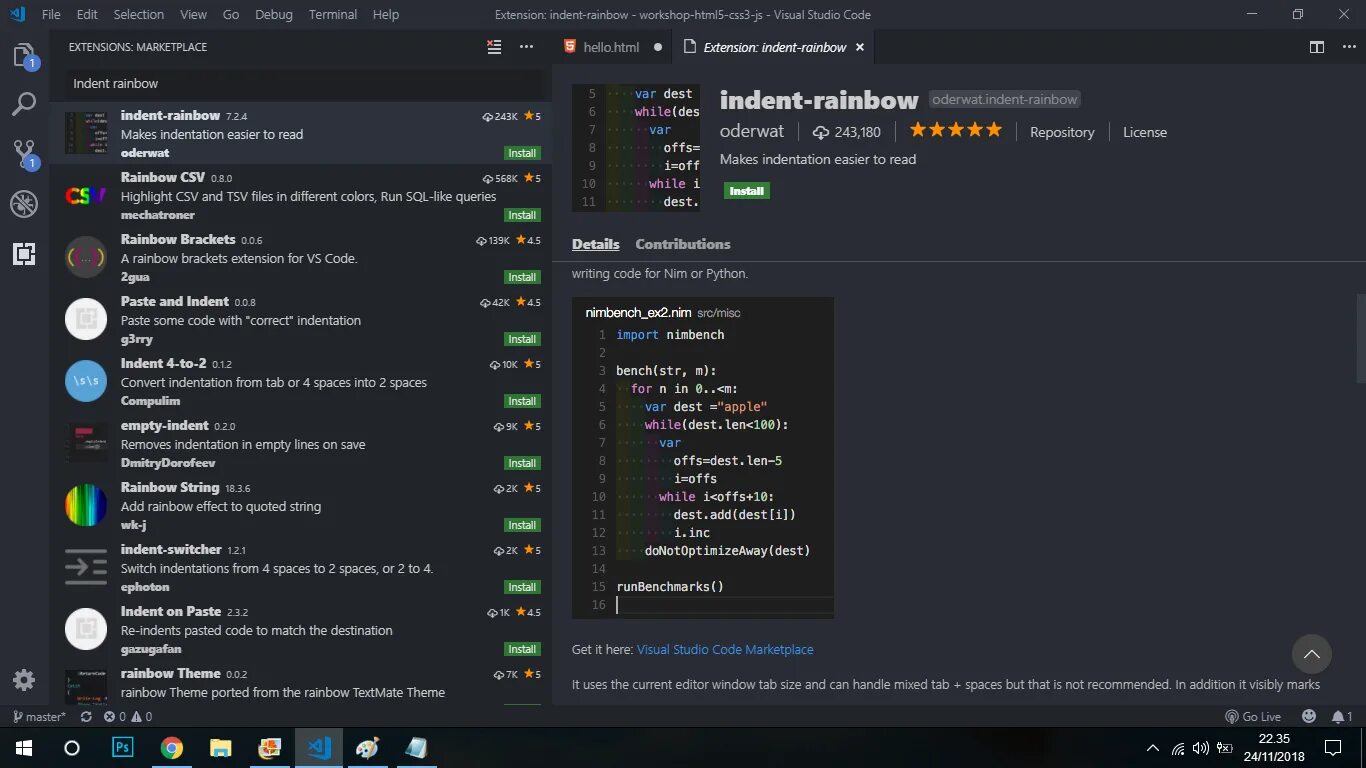This screenshot has height=768, width=1366.
Task: Open the File menu
Action: (51, 14)
